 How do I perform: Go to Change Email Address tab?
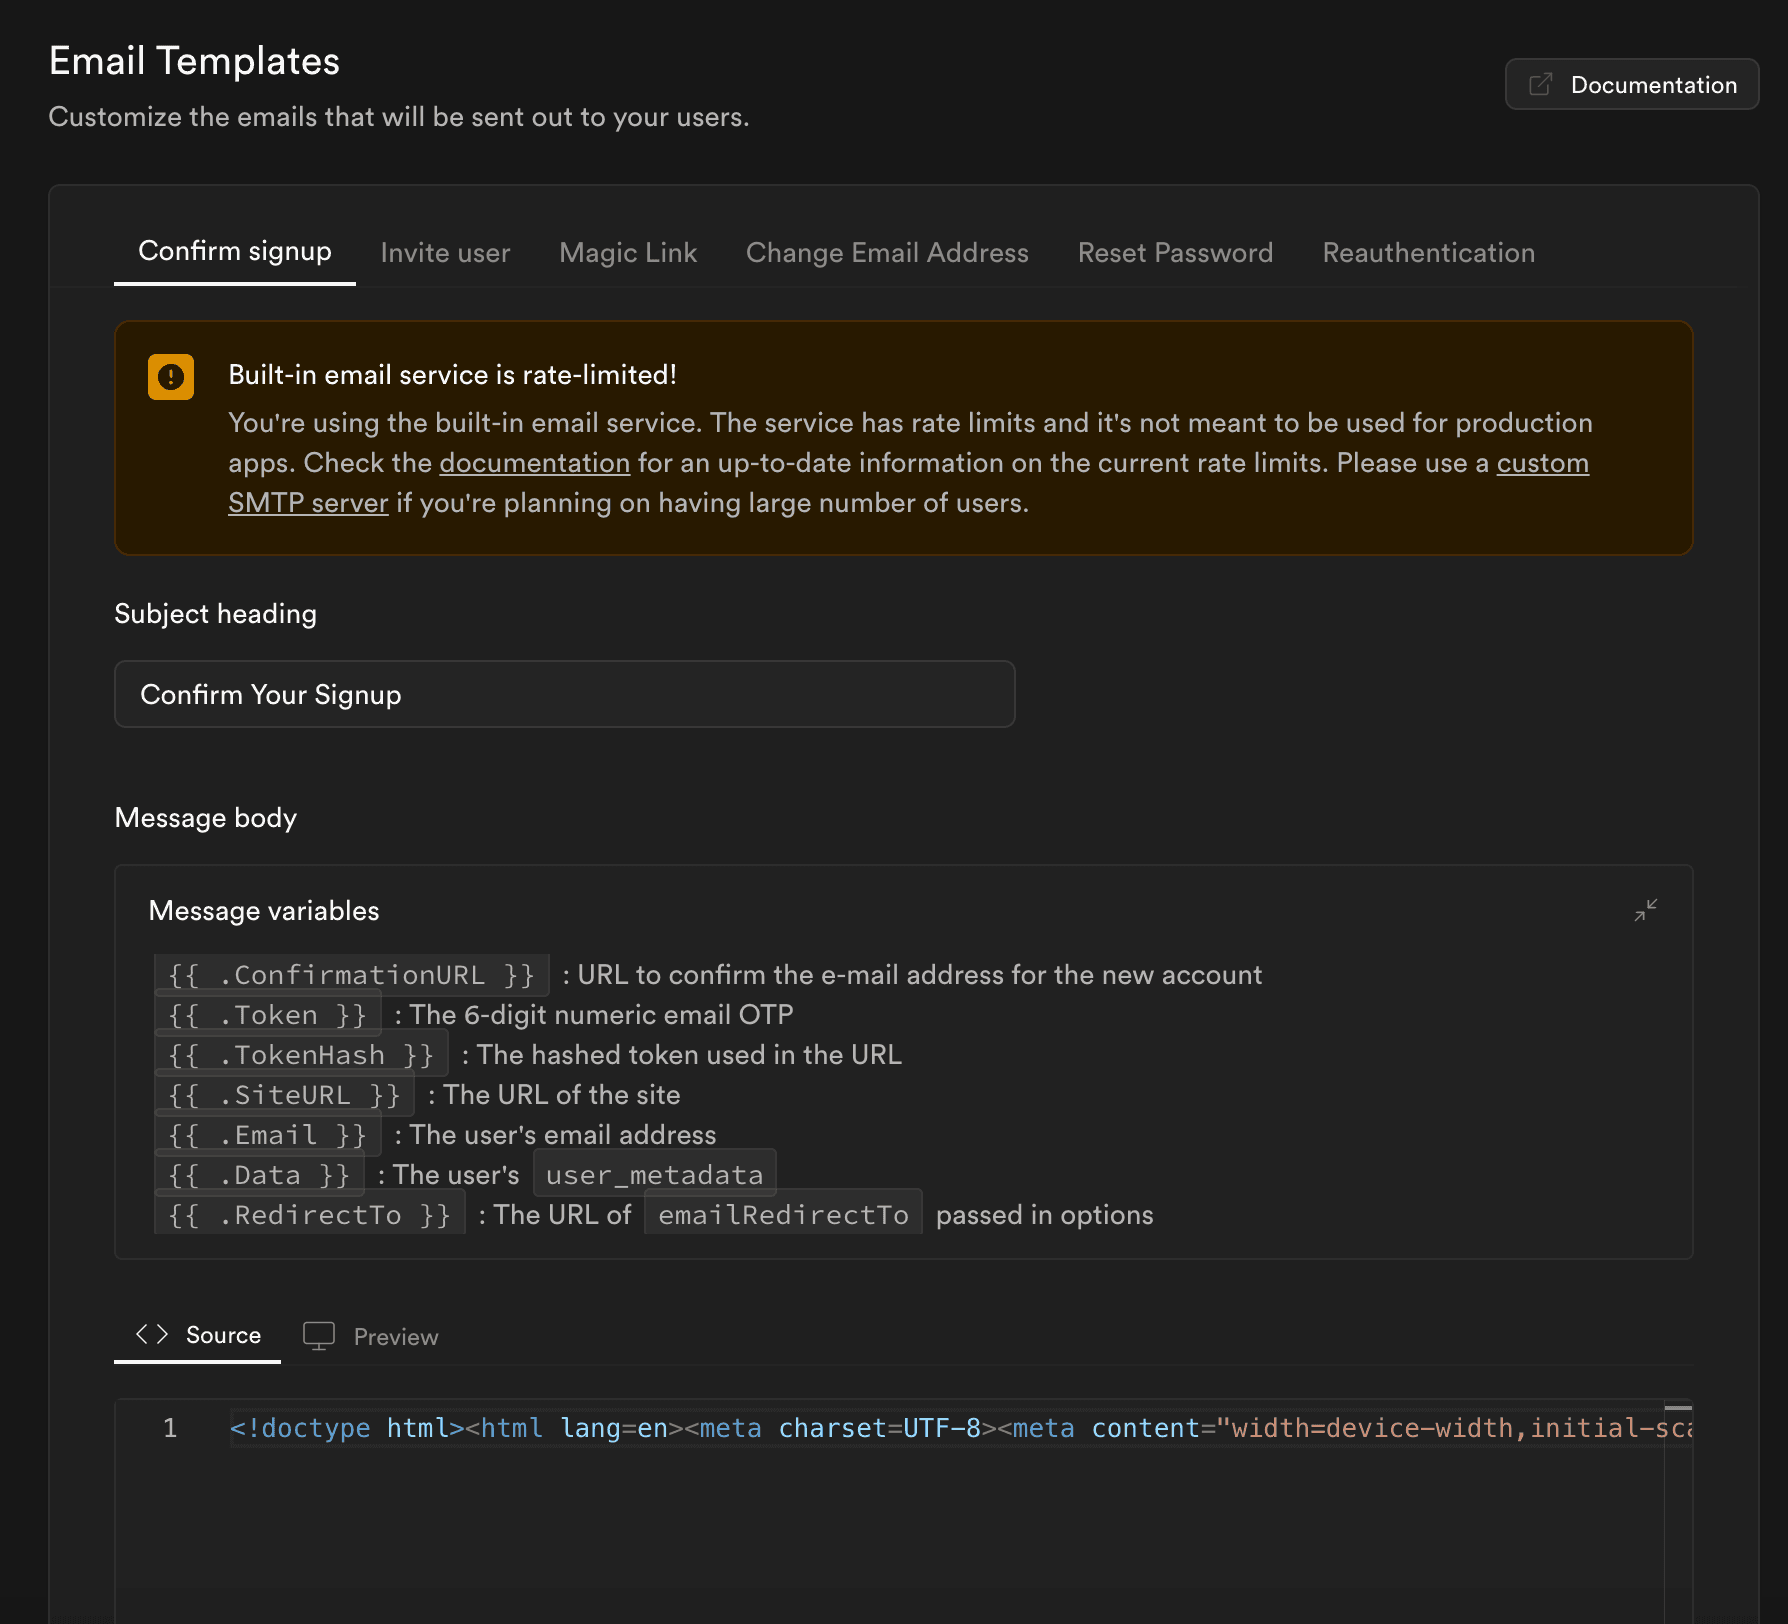coord(887,253)
